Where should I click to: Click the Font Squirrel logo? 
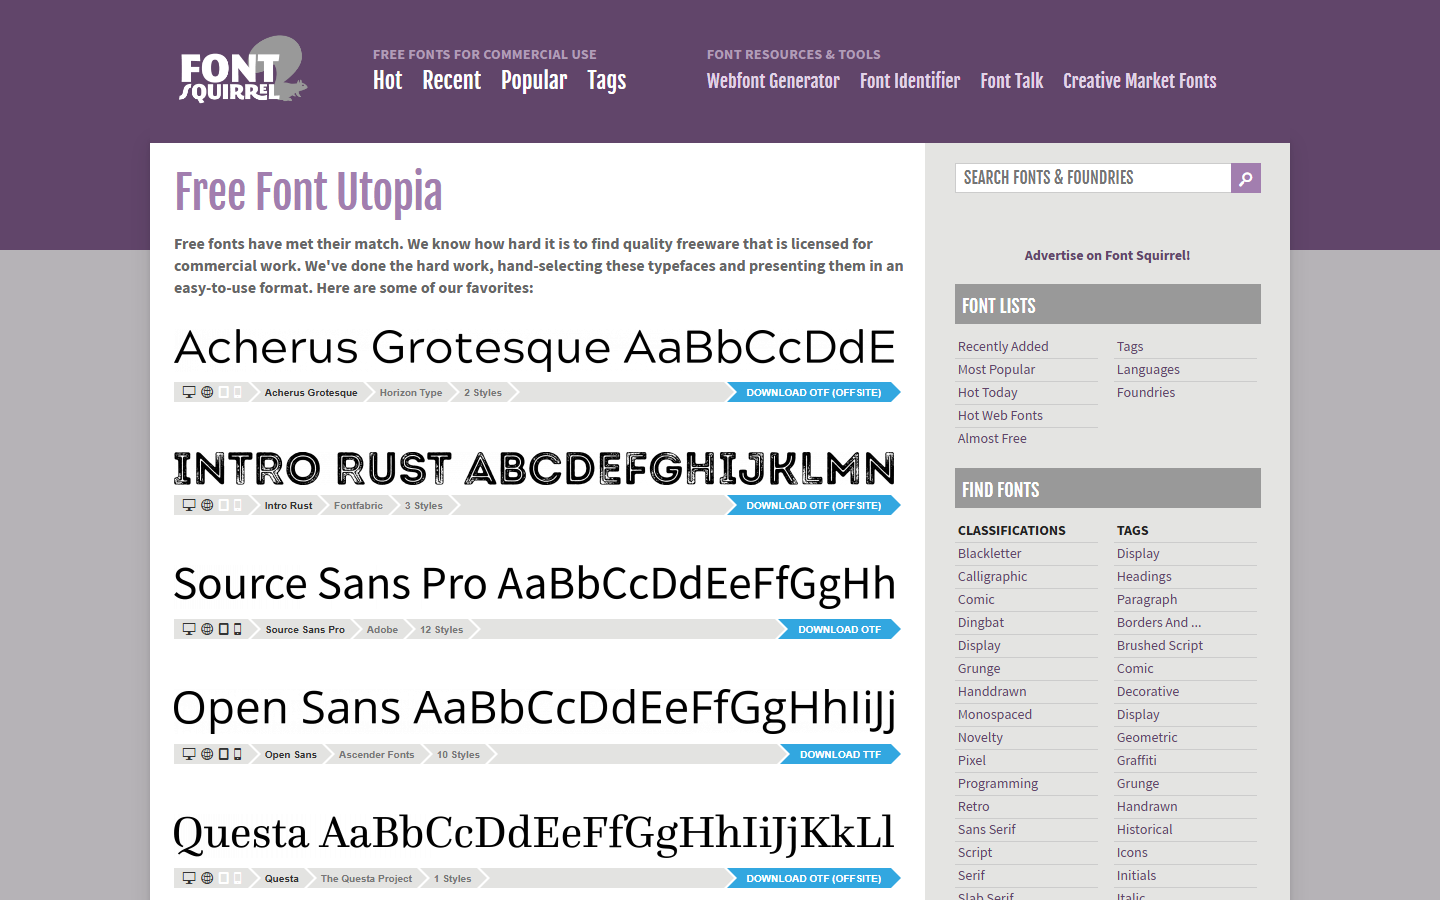243,70
